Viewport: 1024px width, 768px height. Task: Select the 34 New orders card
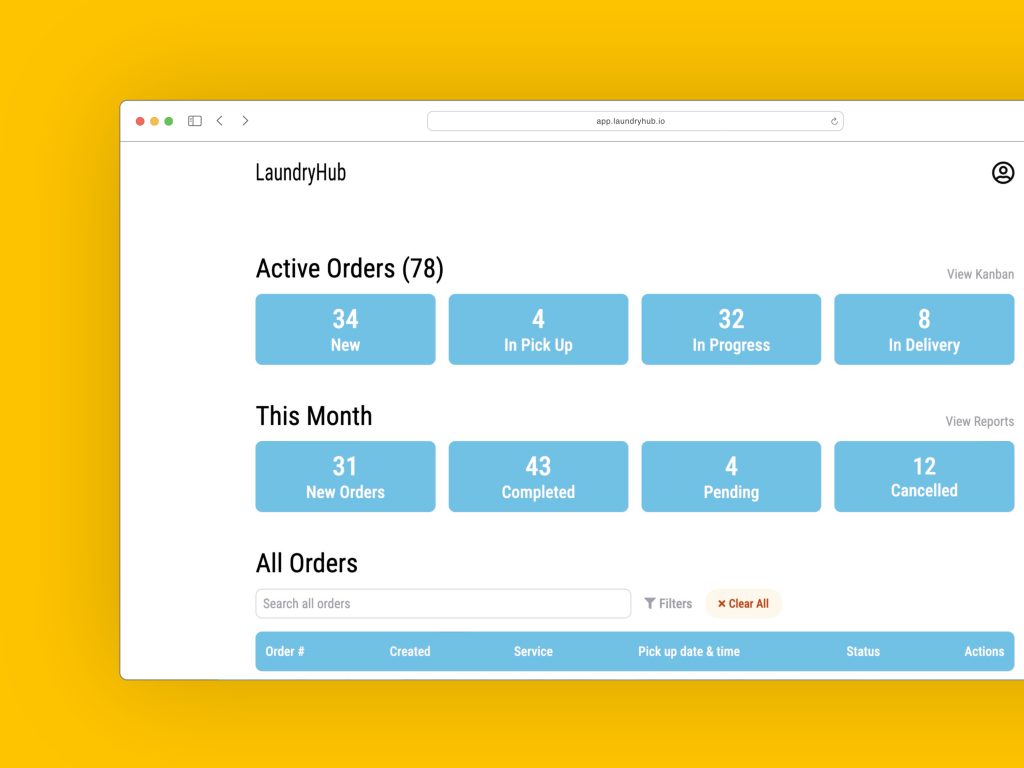coord(345,329)
